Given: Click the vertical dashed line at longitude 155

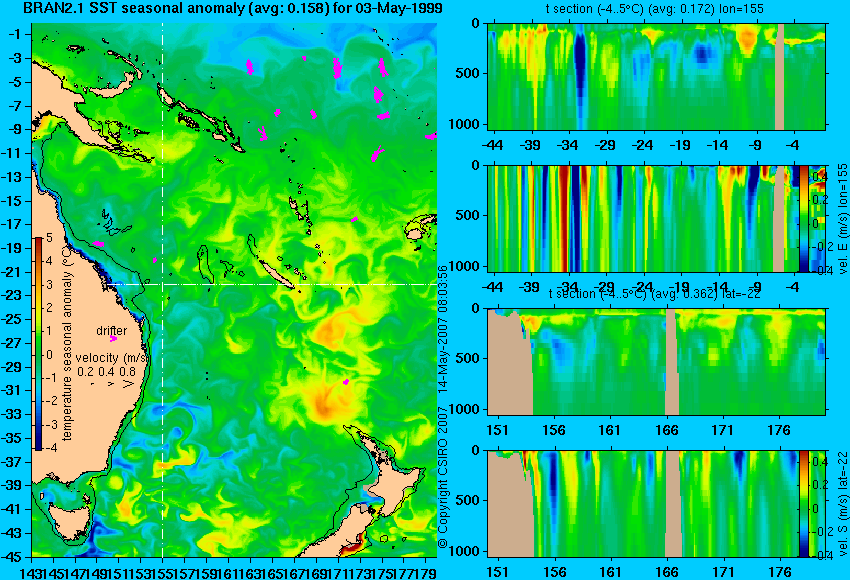Looking at the screenshot, I should [x=163, y=290].
